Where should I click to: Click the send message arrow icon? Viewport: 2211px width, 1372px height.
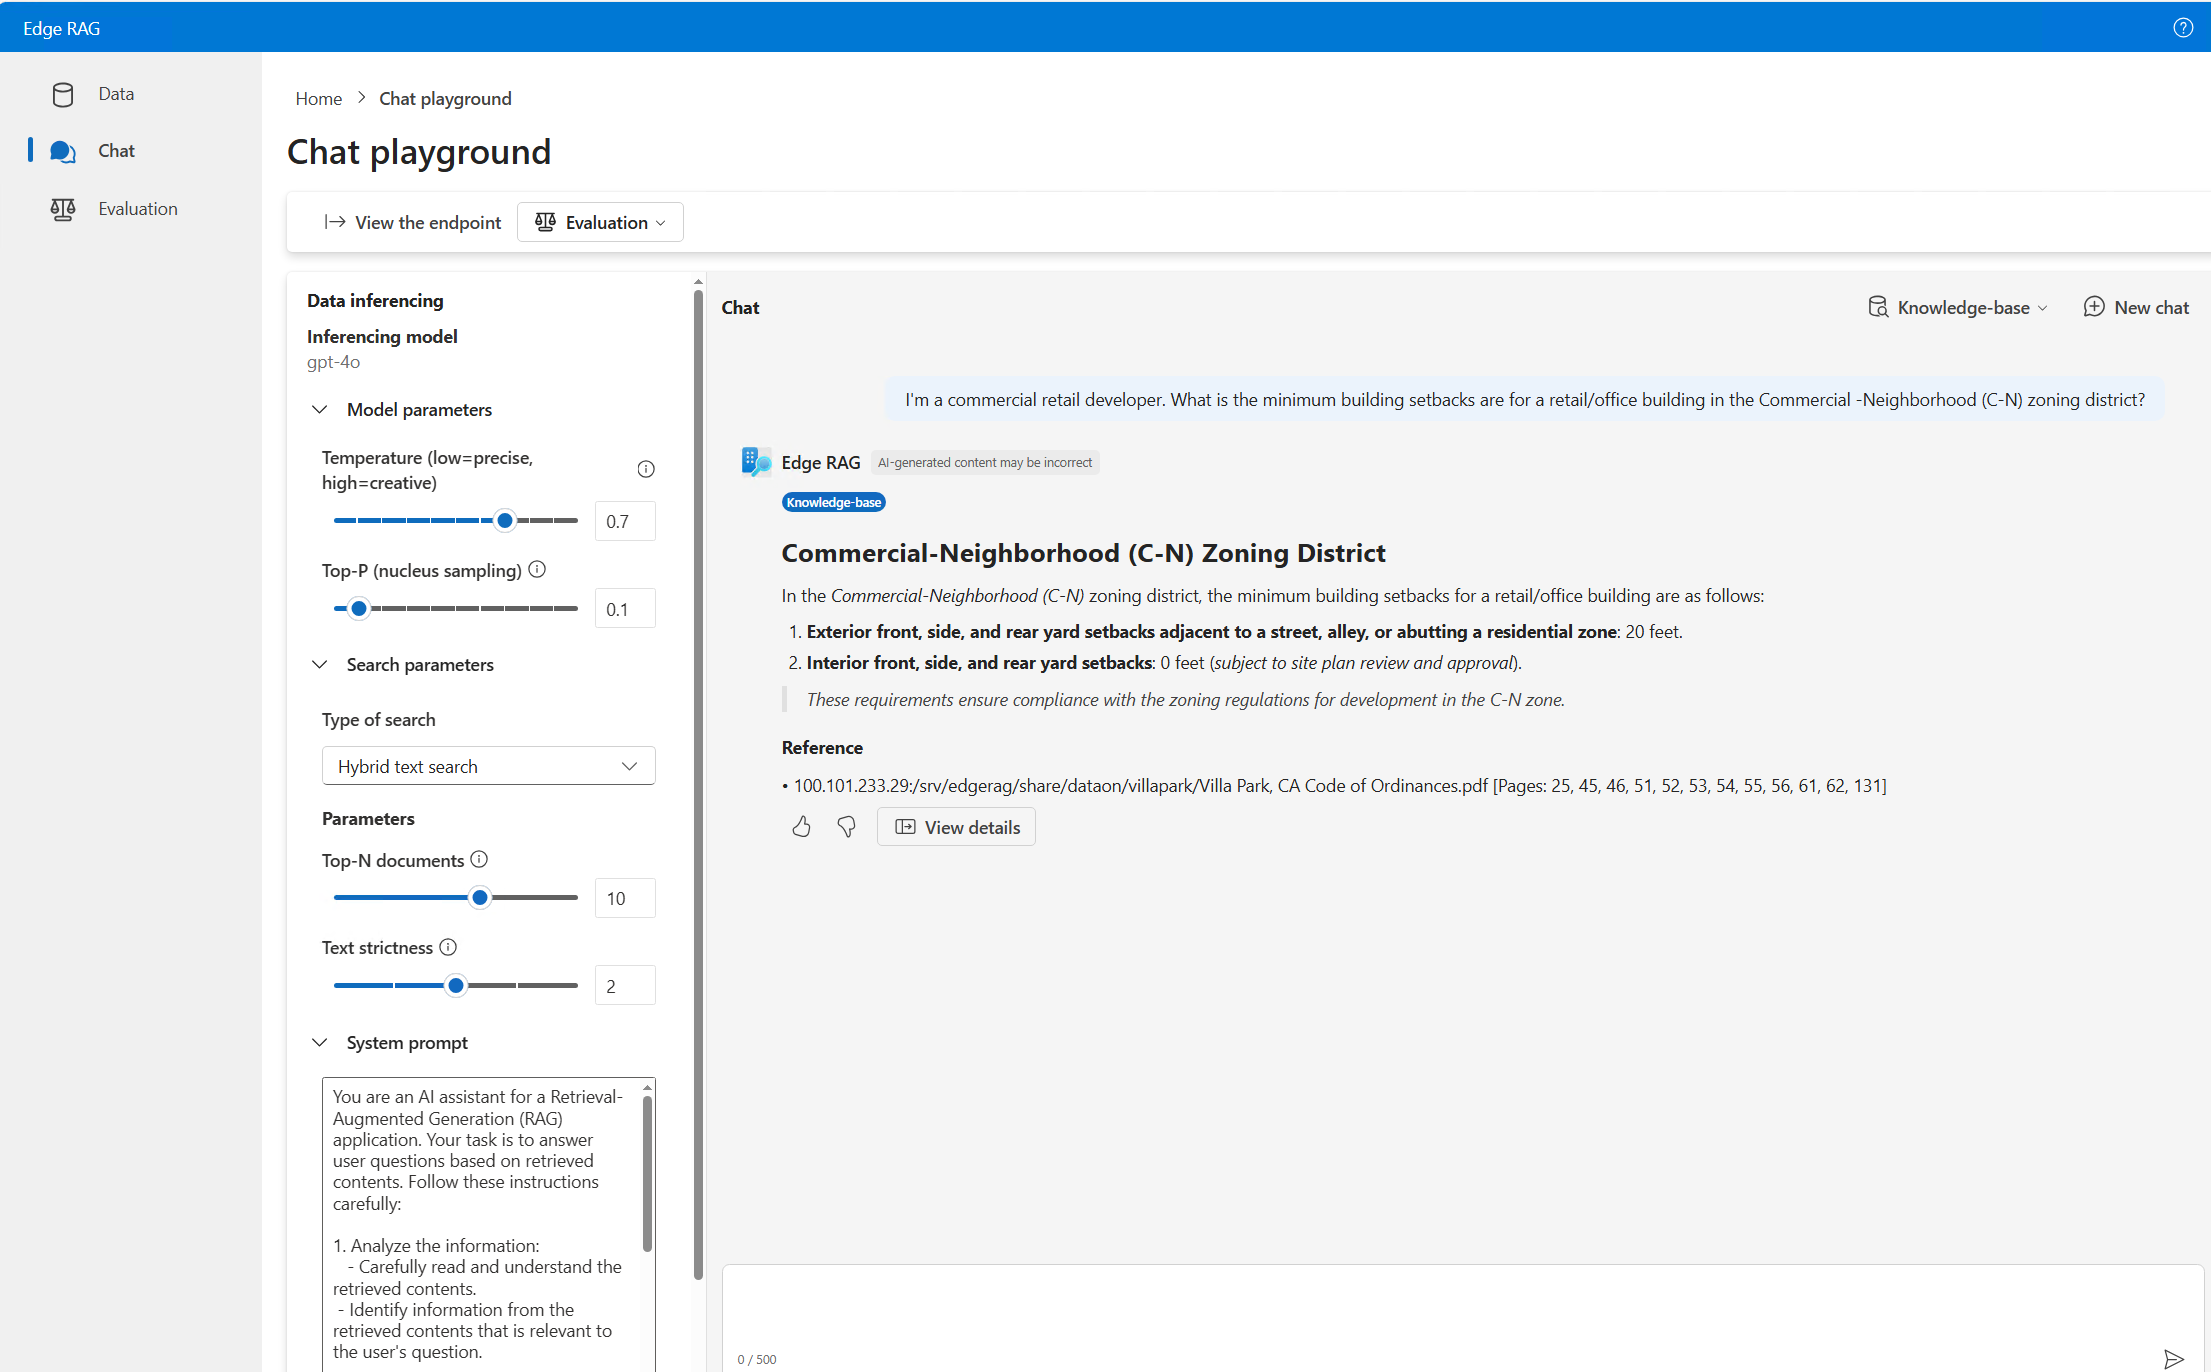(2173, 1358)
